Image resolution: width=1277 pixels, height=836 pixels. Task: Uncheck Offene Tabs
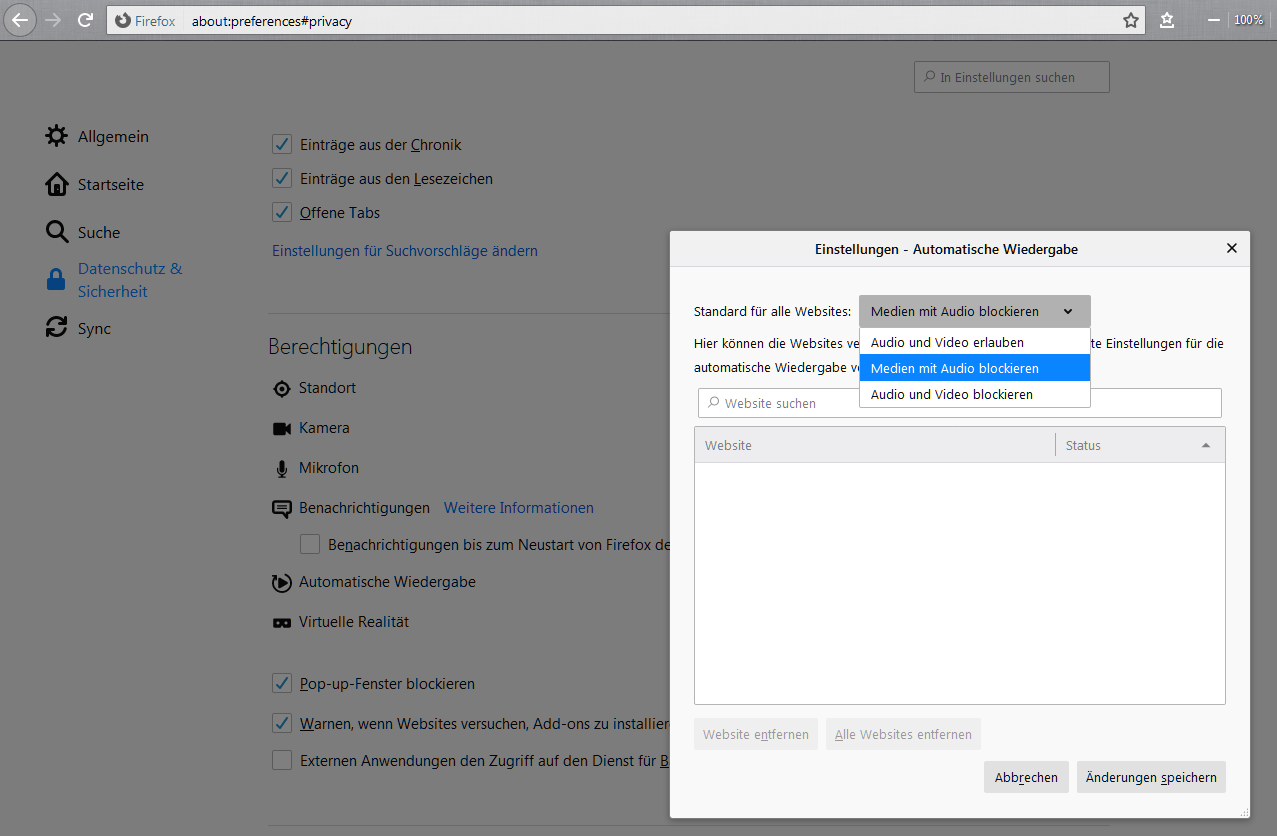tap(282, 212)
